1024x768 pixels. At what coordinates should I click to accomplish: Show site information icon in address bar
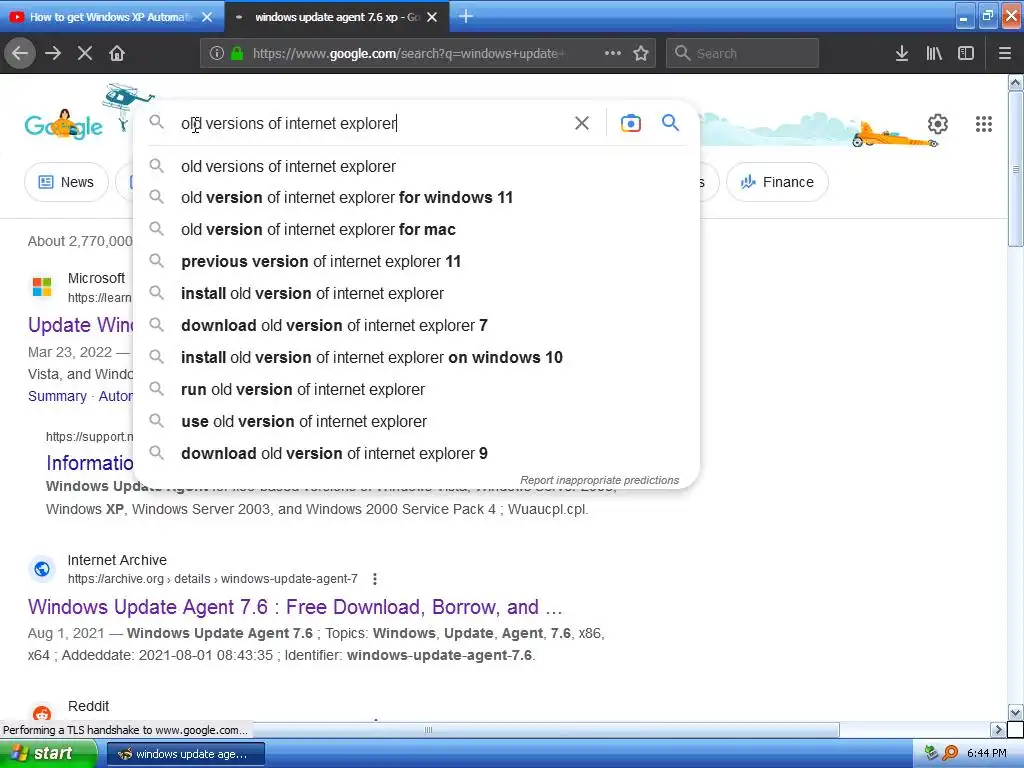[217, 53]
